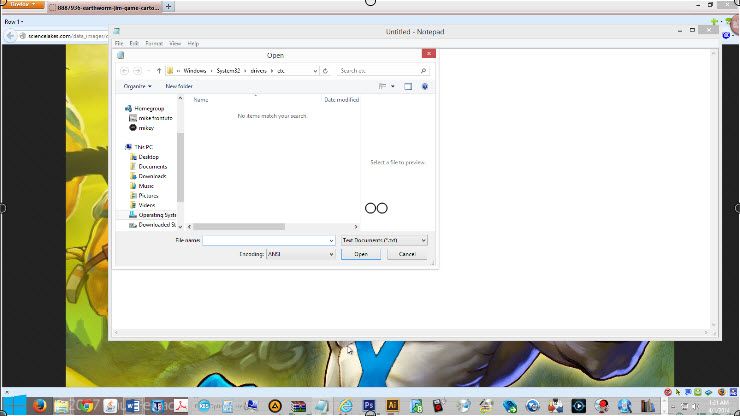Open the dialog help icon

point(425,86)
